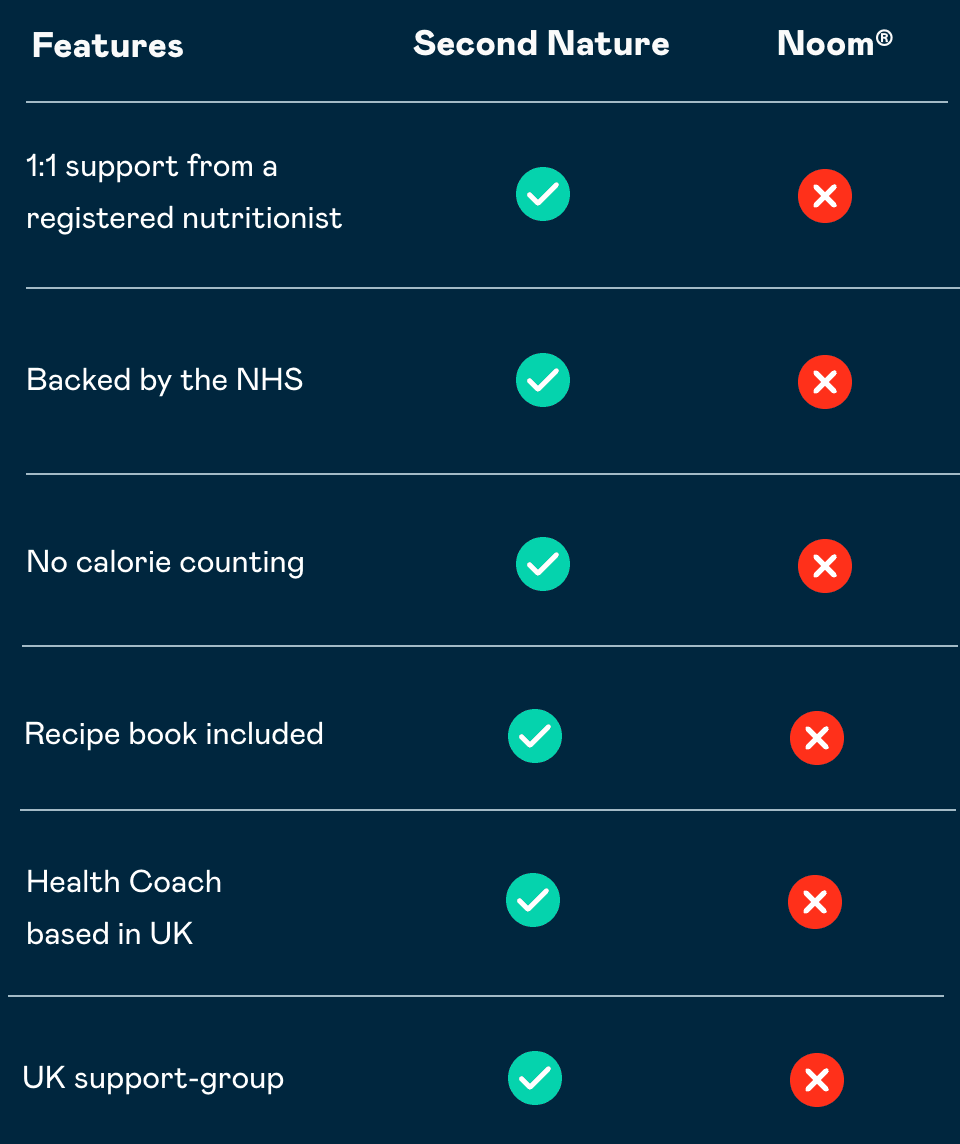Click red cross in No calorie counting row
960x1144 pixels.
(x=825, y=565)
